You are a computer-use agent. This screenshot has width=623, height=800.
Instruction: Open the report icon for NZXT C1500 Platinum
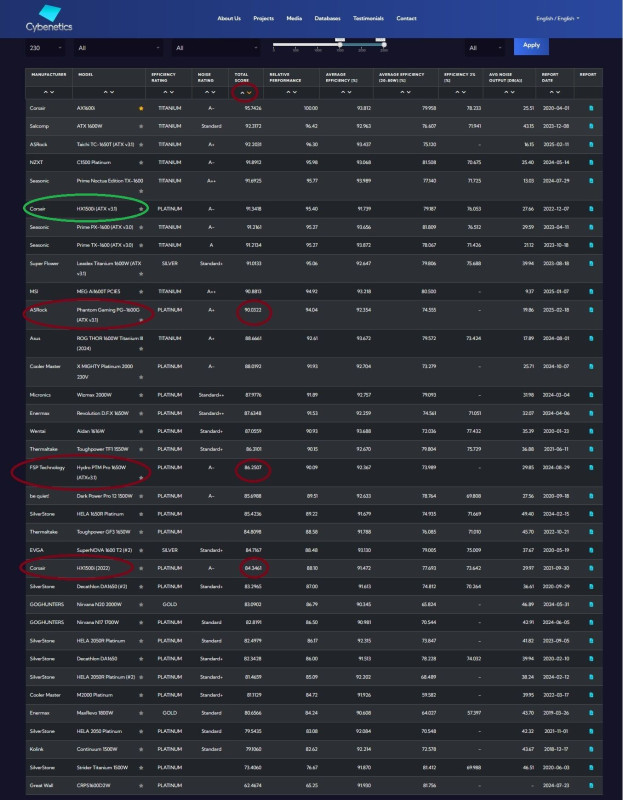coord(591,162)
